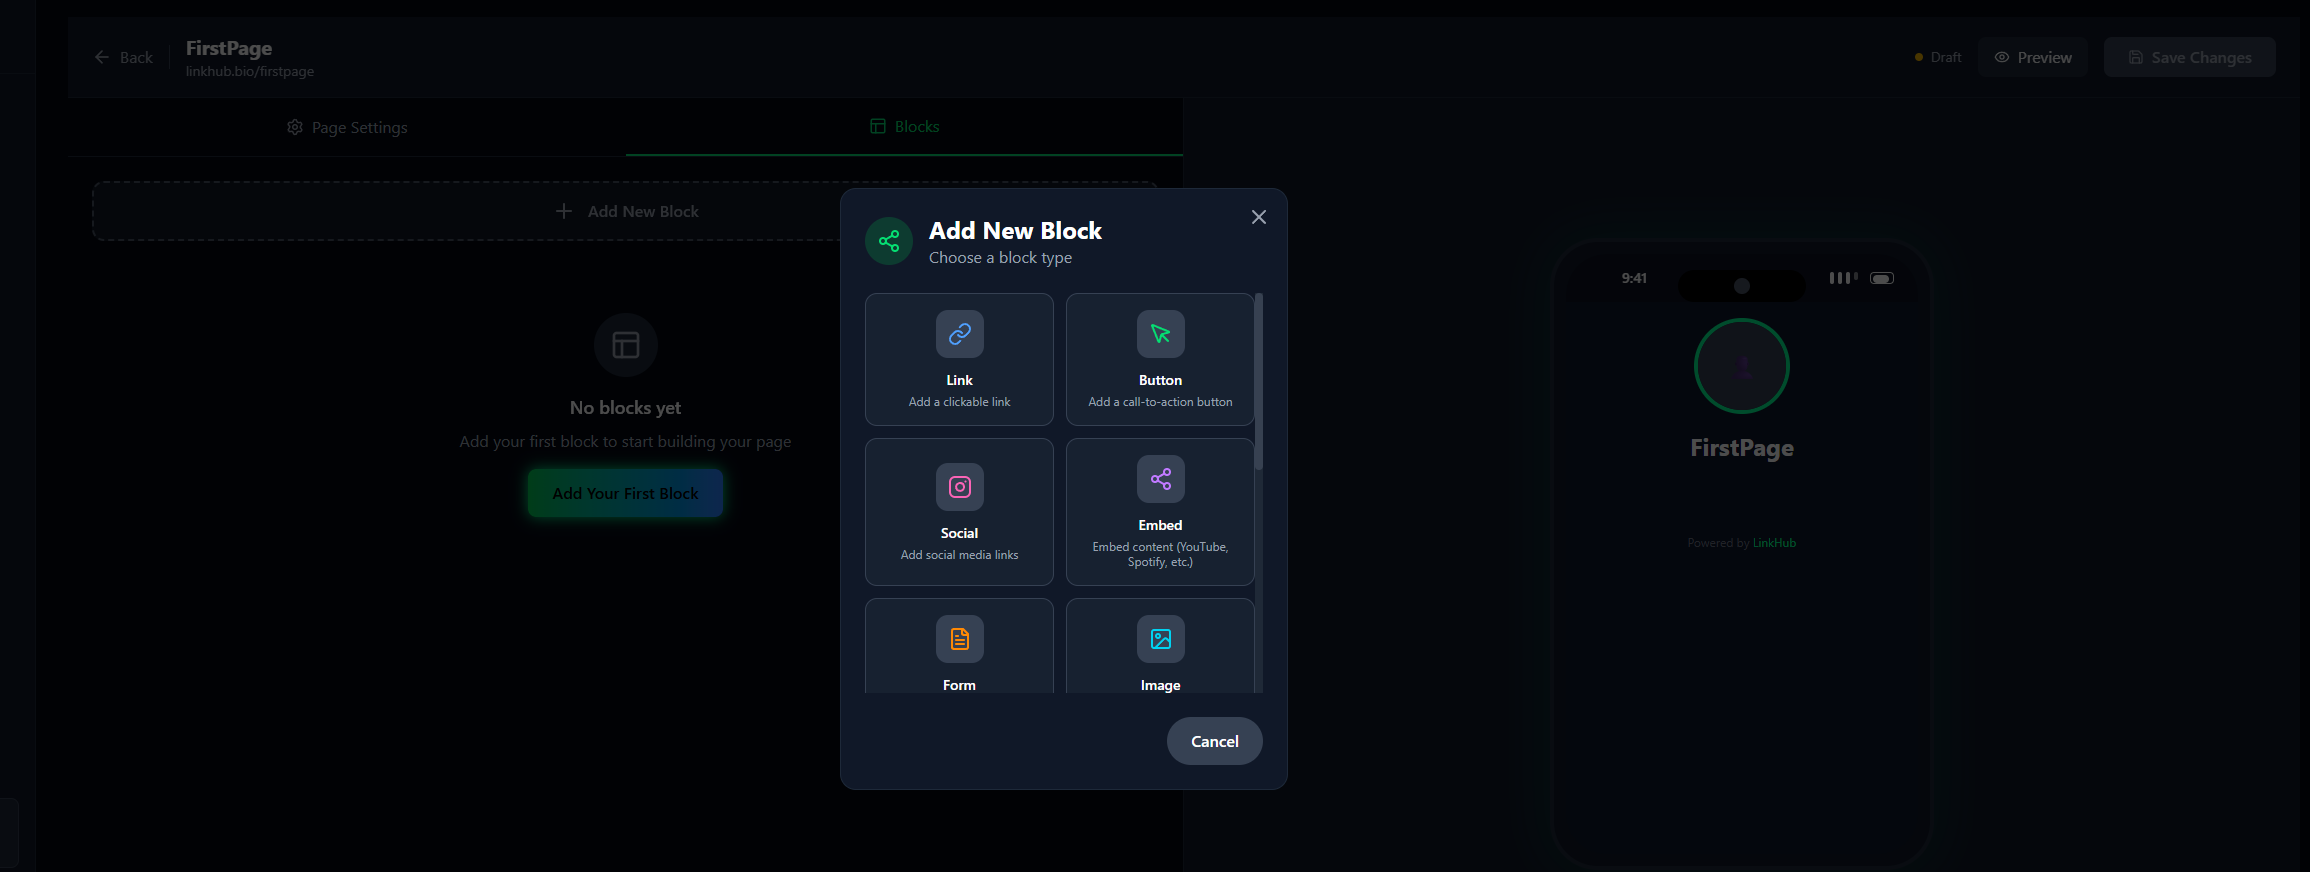Pick the Image block picture icon
This screenshot has width=2310, height=872.
coord(1160,639)
